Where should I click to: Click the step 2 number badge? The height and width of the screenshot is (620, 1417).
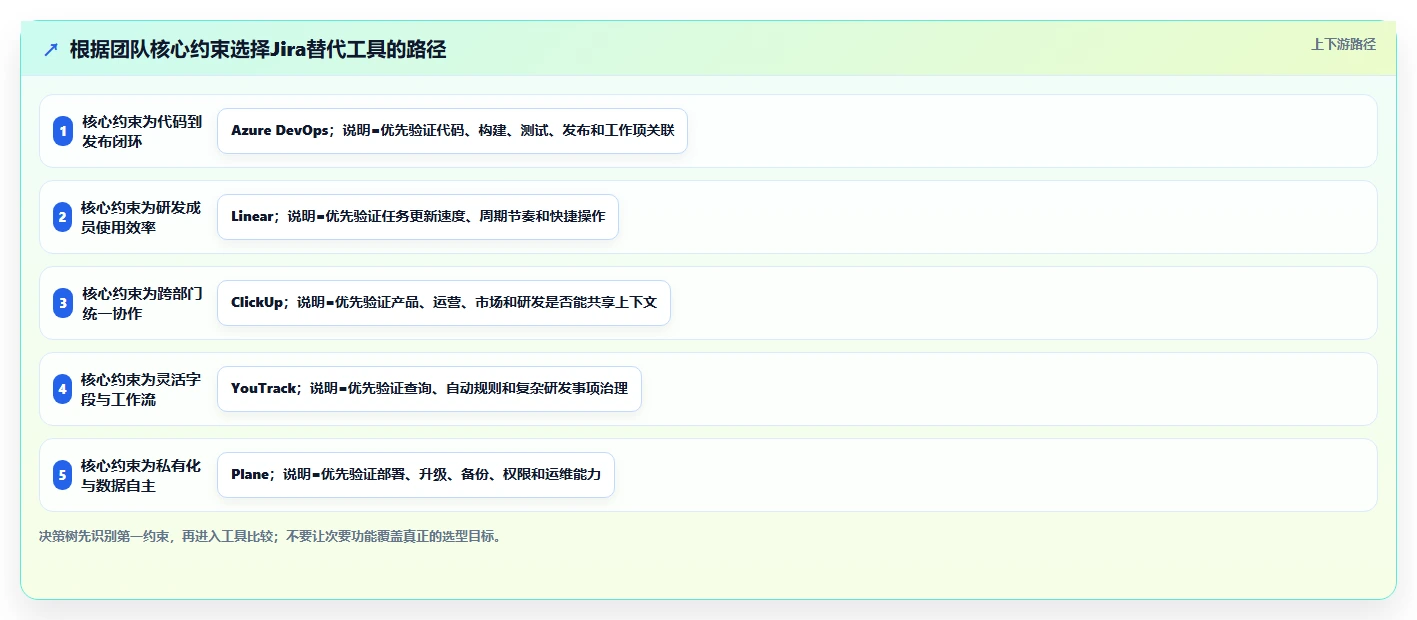point(63,217)
